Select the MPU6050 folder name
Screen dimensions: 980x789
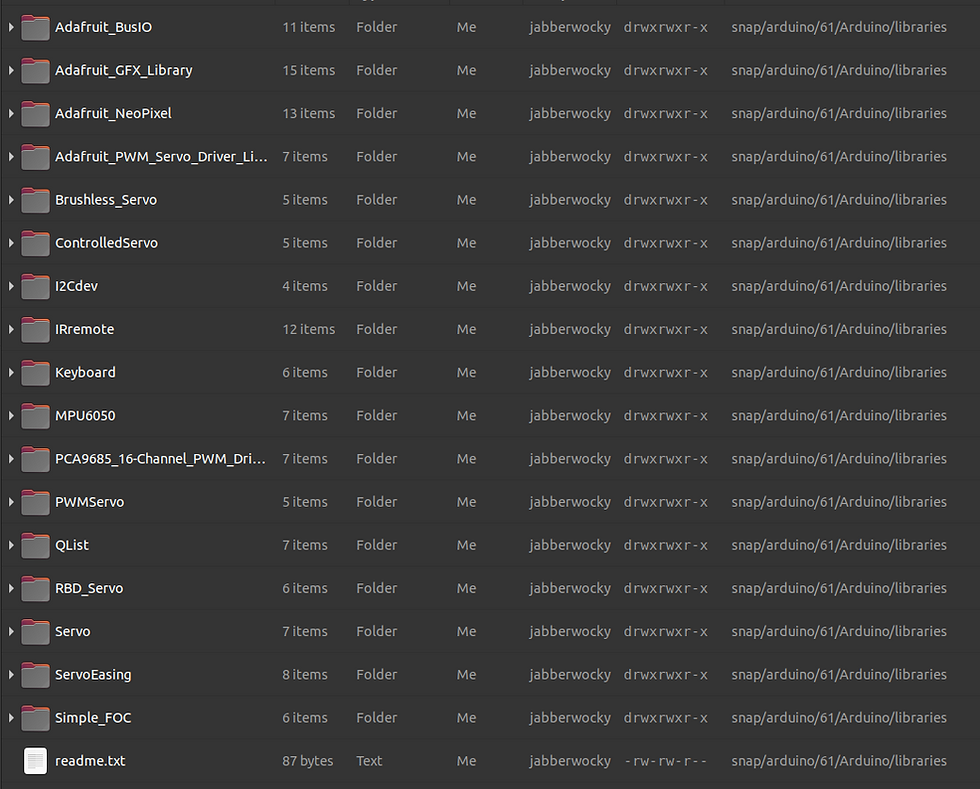tap(85, 416)
